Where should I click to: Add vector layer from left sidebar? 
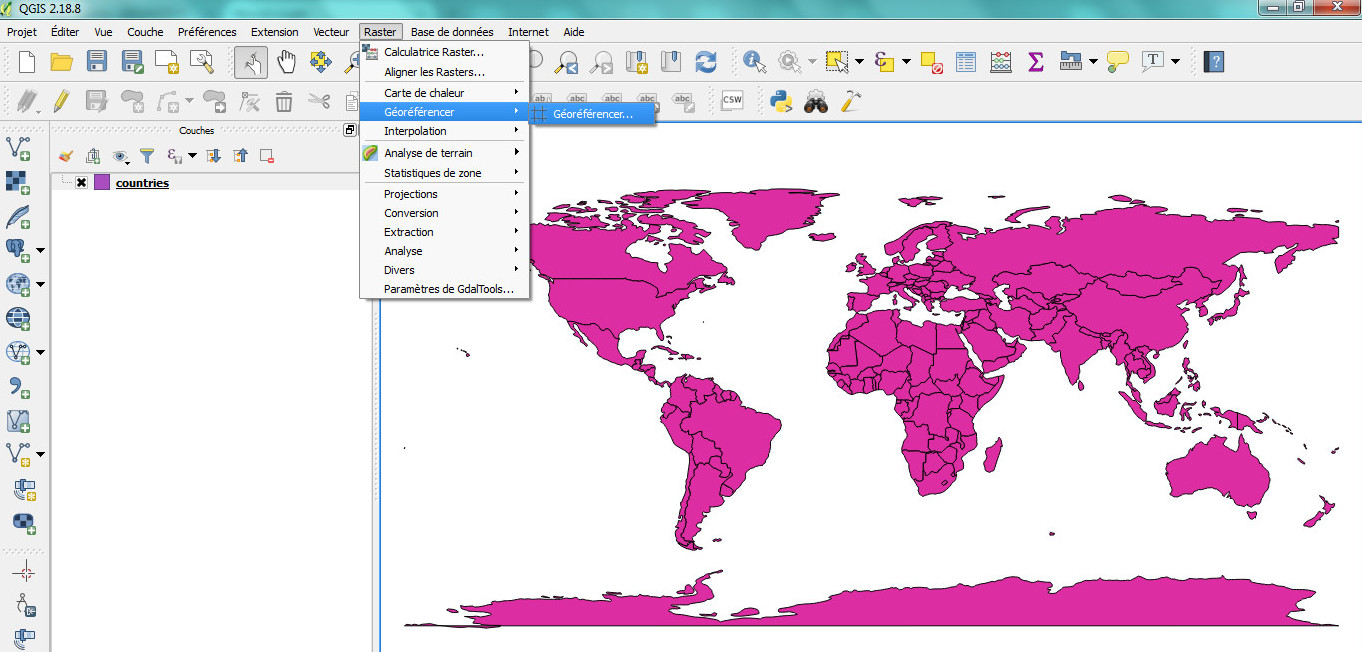pos(19,148)
